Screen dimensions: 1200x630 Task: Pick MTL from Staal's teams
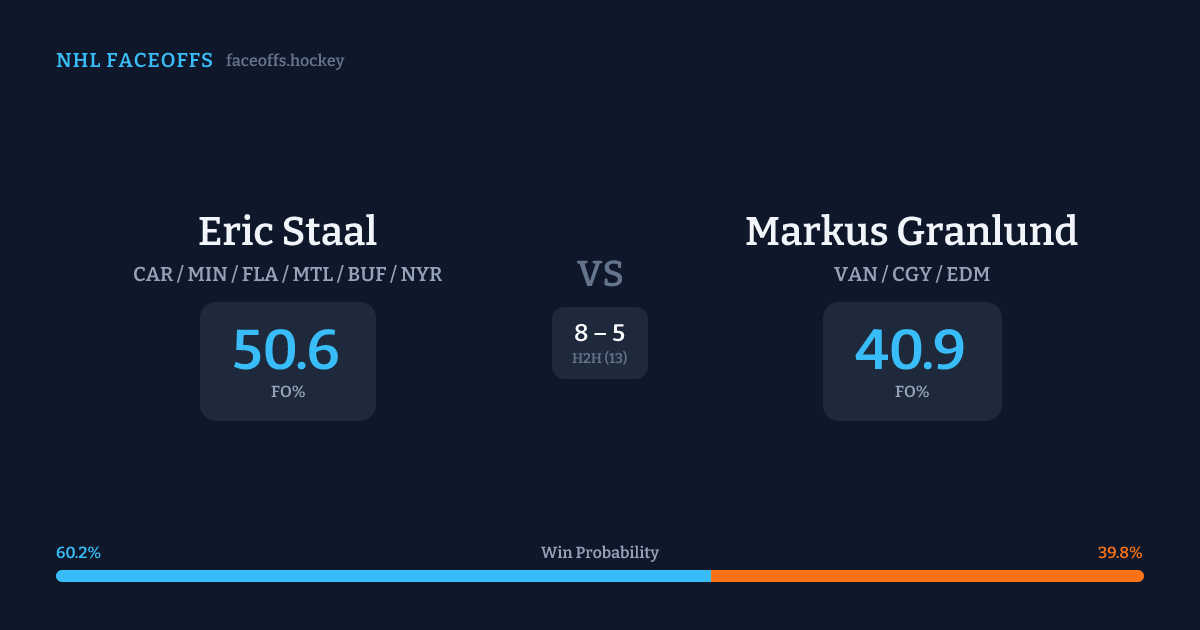(x=312, y=274)
